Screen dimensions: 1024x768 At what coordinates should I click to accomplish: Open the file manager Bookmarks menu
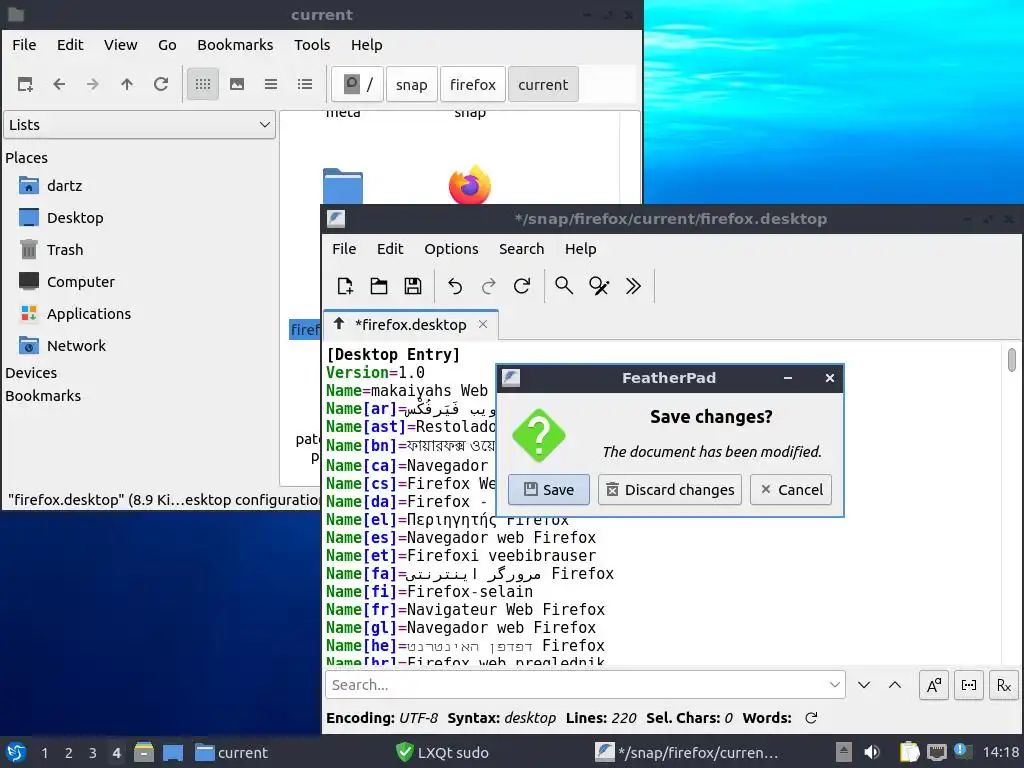click(235, 45)
